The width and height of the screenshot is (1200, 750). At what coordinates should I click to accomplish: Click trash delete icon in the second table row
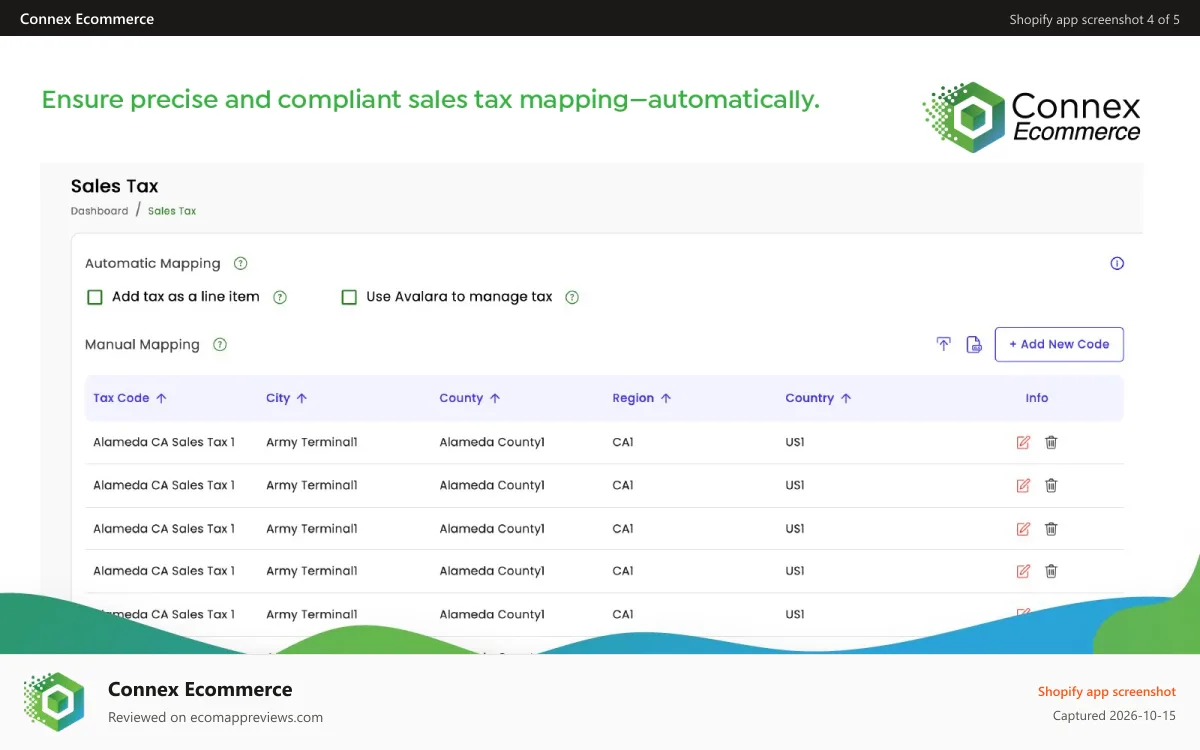(x=1051, y=485)
